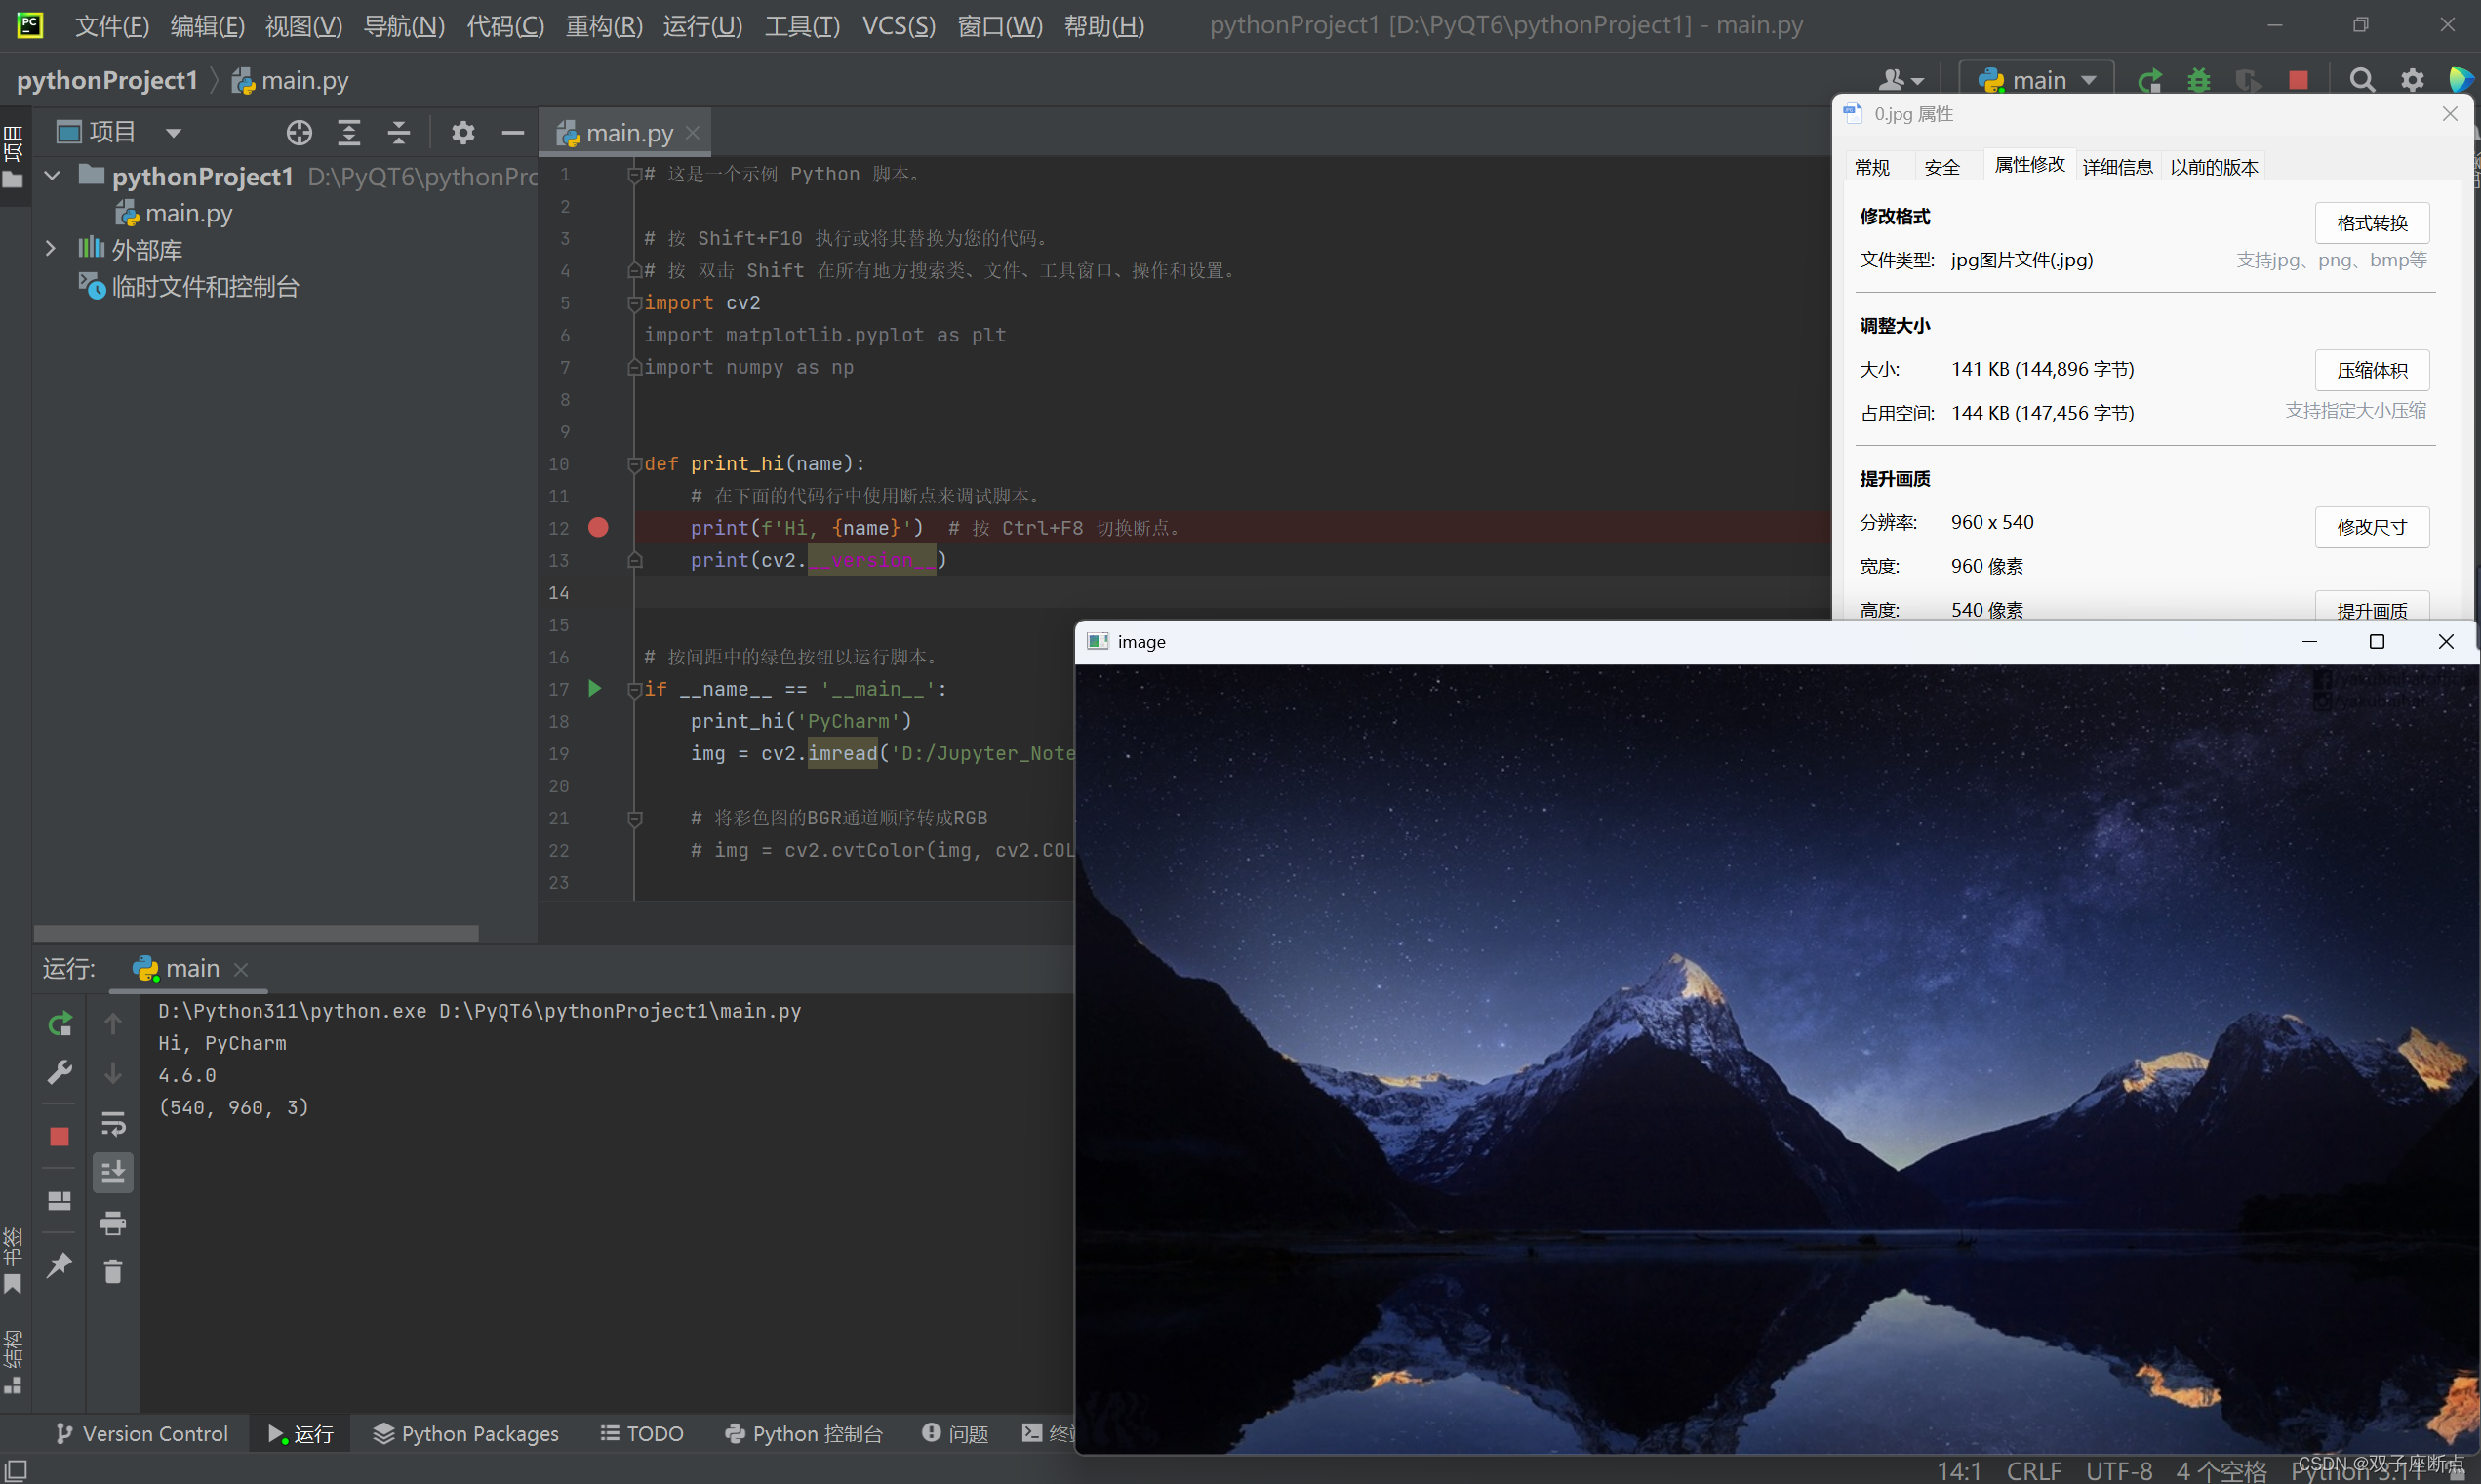Open search everywhere via magnifier icon
The width and height of the screenshot is (2481, 1484).
(2361, 80)
